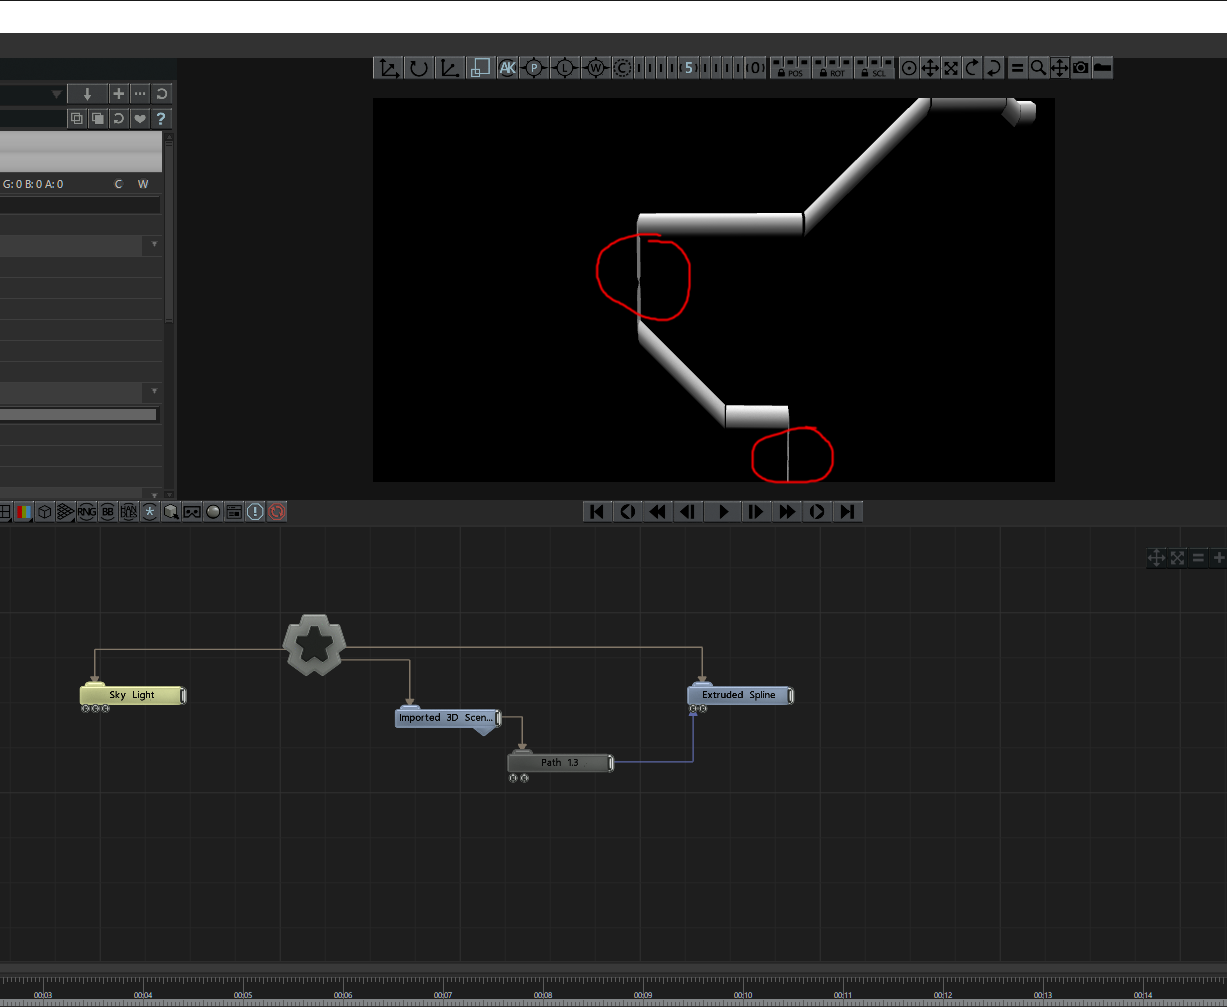Click the grey slider bar in properties
The height and width of the screenshot is (1007, 1227).
[78, 414]
